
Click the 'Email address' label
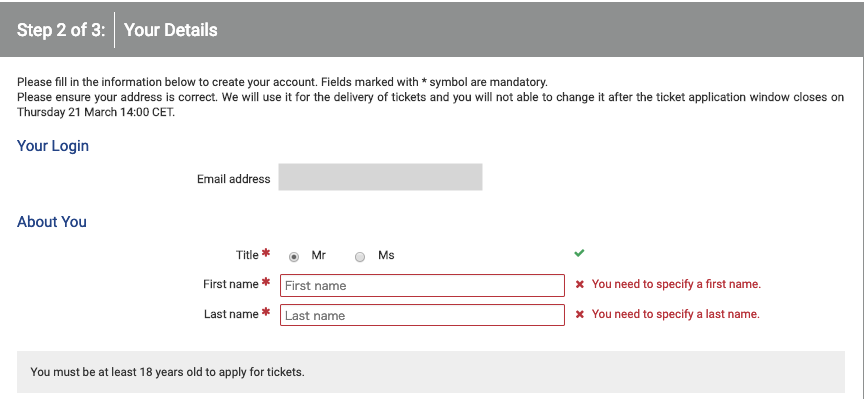point(234,179)
